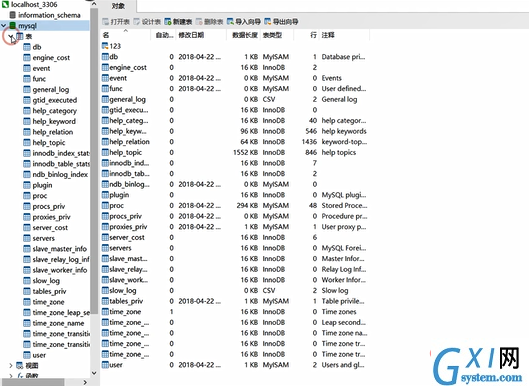Click the 'General log' comment cell
Screen dimensions: 529x386
click(x=339, y=99)
